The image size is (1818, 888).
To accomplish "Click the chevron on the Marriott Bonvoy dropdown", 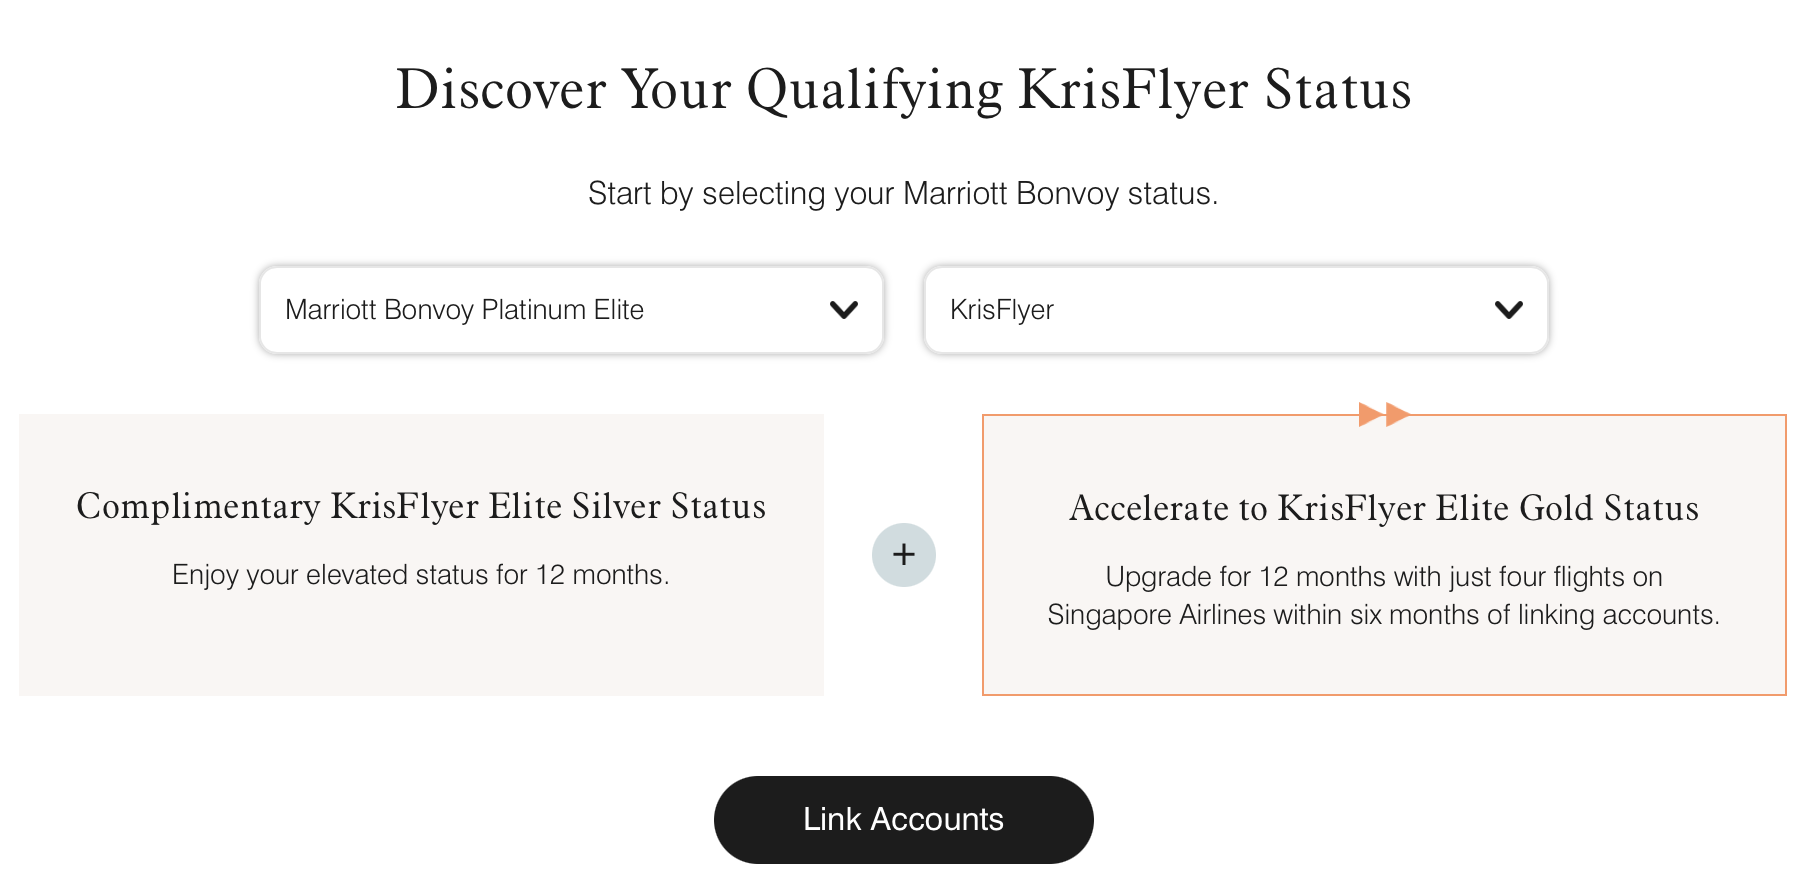I will [x=845, y=310].
